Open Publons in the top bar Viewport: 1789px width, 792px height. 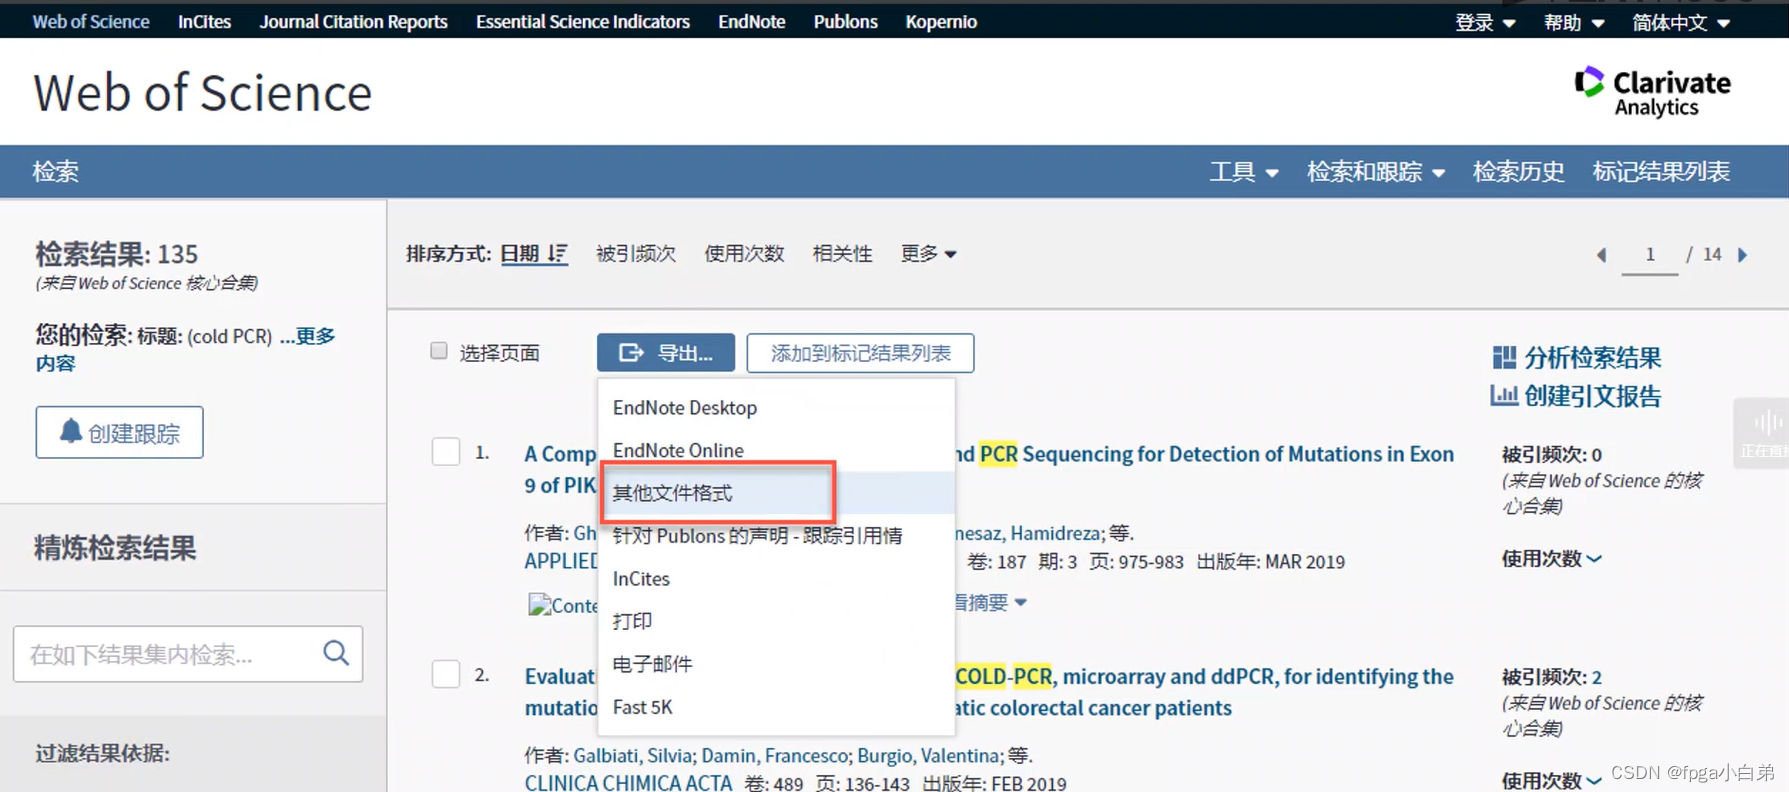(845, 21)
